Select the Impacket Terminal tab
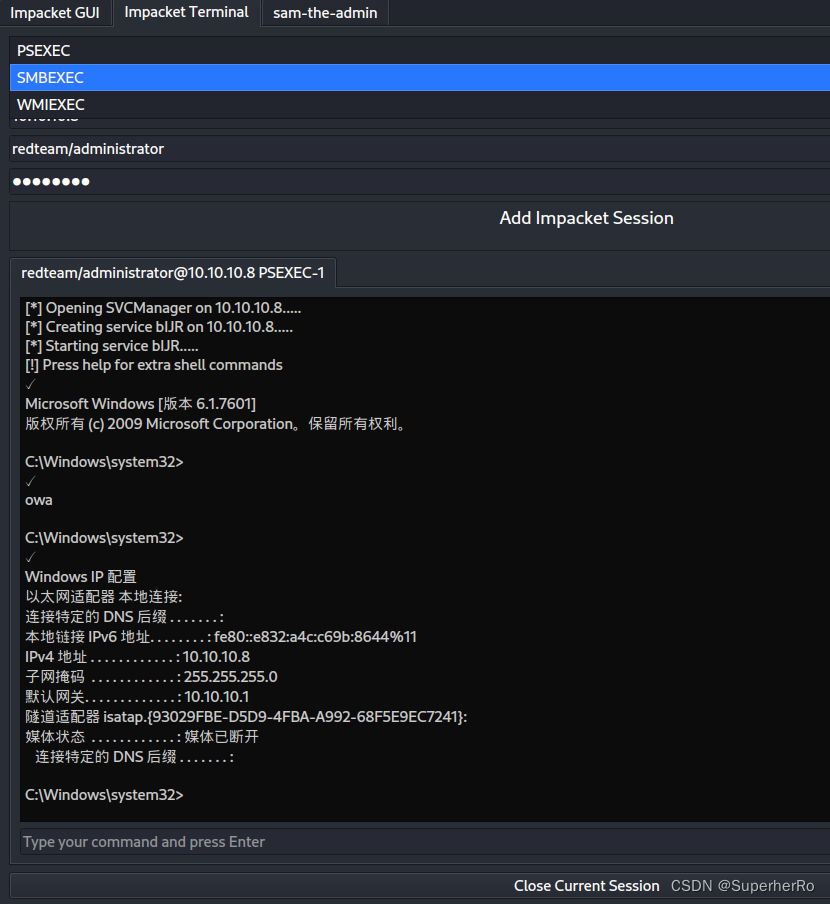830x904 pixels. (x=186, y=12)
